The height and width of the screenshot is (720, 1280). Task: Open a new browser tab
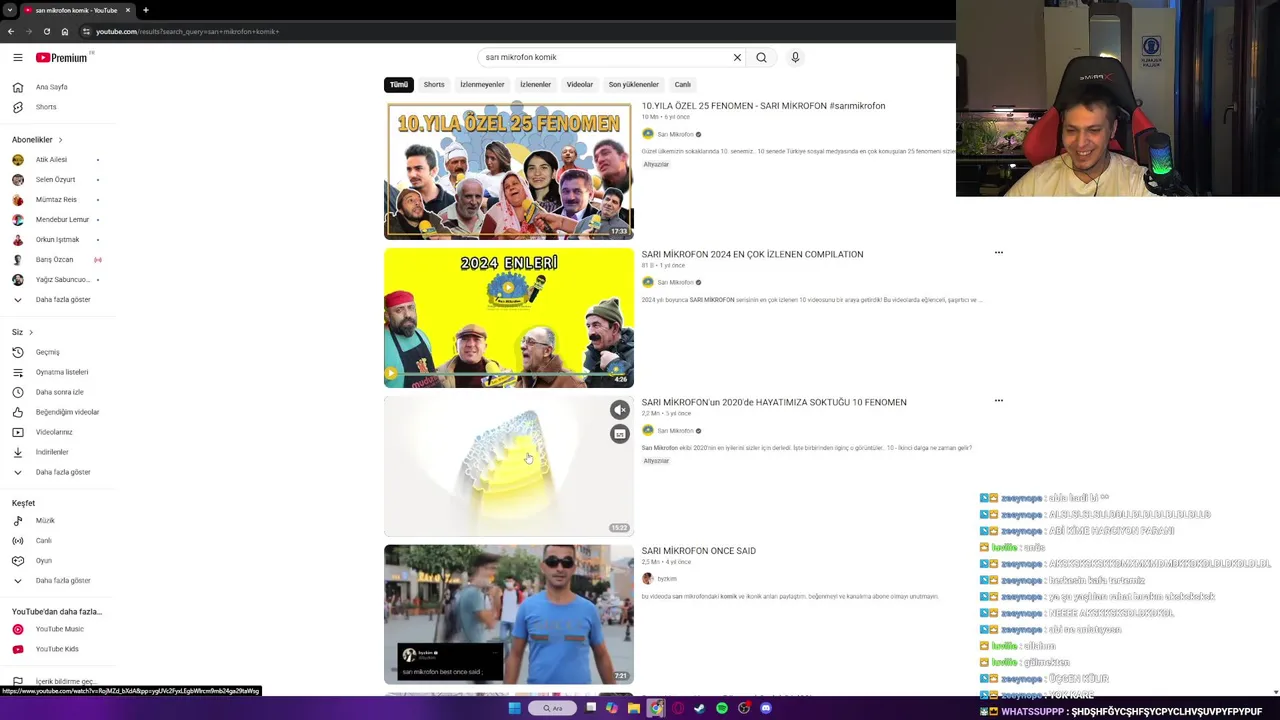(145, 10)
